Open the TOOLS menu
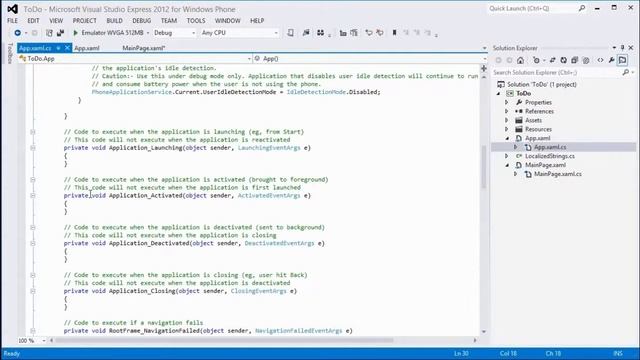The height and width of the screenshot is (360, 640). 196,20
